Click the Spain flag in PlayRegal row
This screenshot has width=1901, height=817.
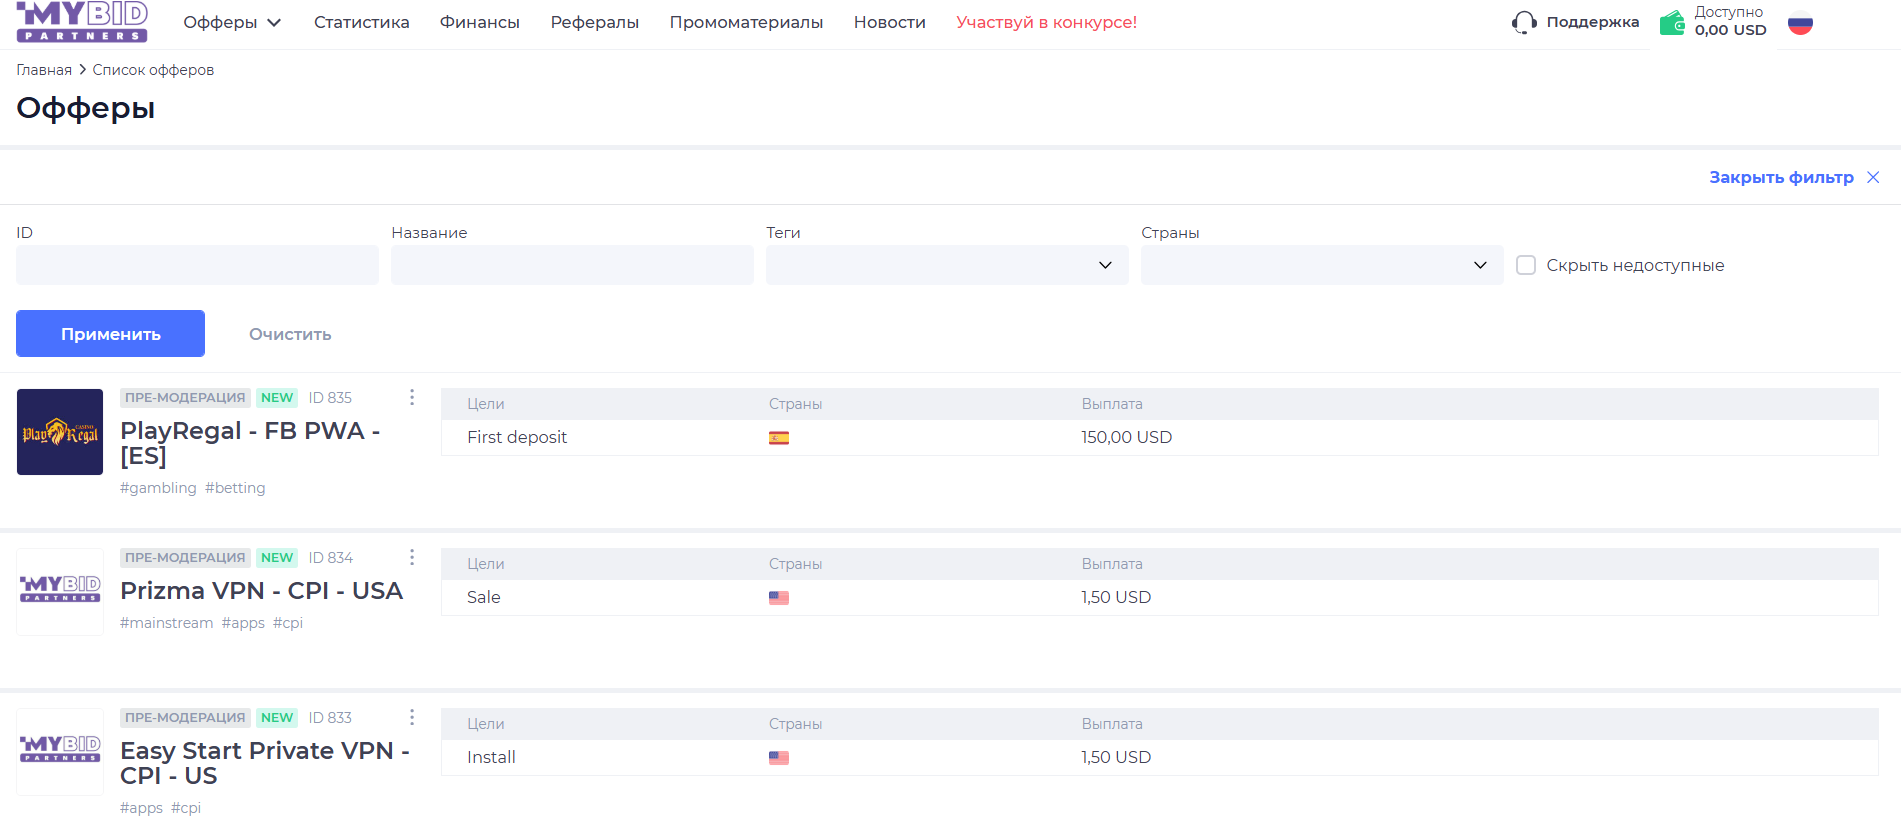point(779,437)
